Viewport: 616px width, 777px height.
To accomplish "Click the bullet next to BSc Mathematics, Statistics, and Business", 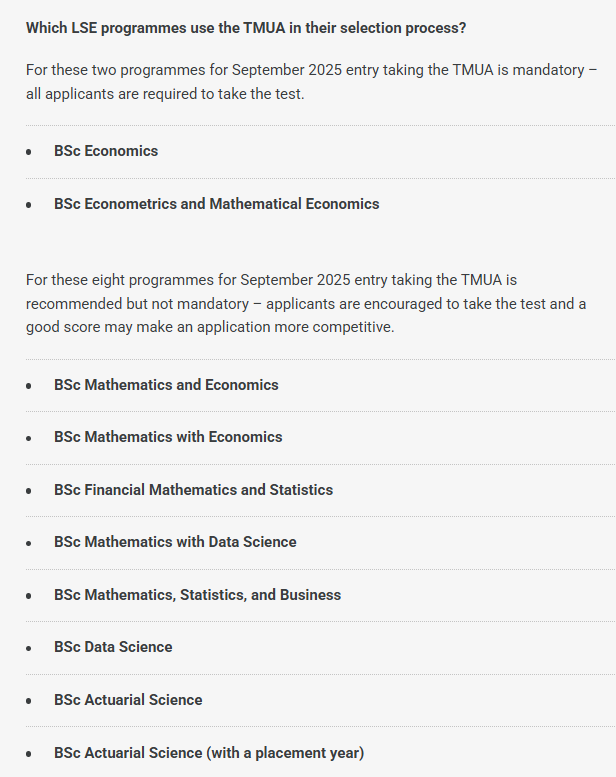I will tap(29, 596).
